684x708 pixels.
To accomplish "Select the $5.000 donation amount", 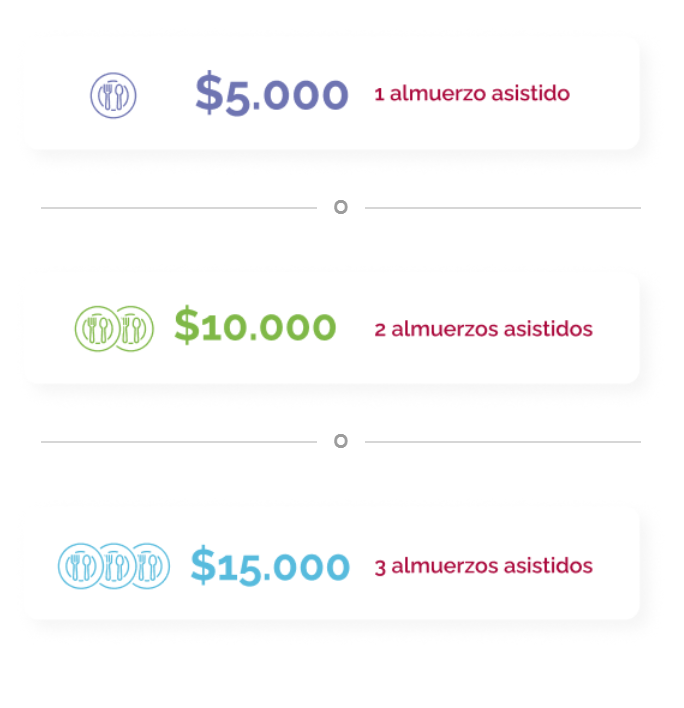I will [x=271, y=94].
